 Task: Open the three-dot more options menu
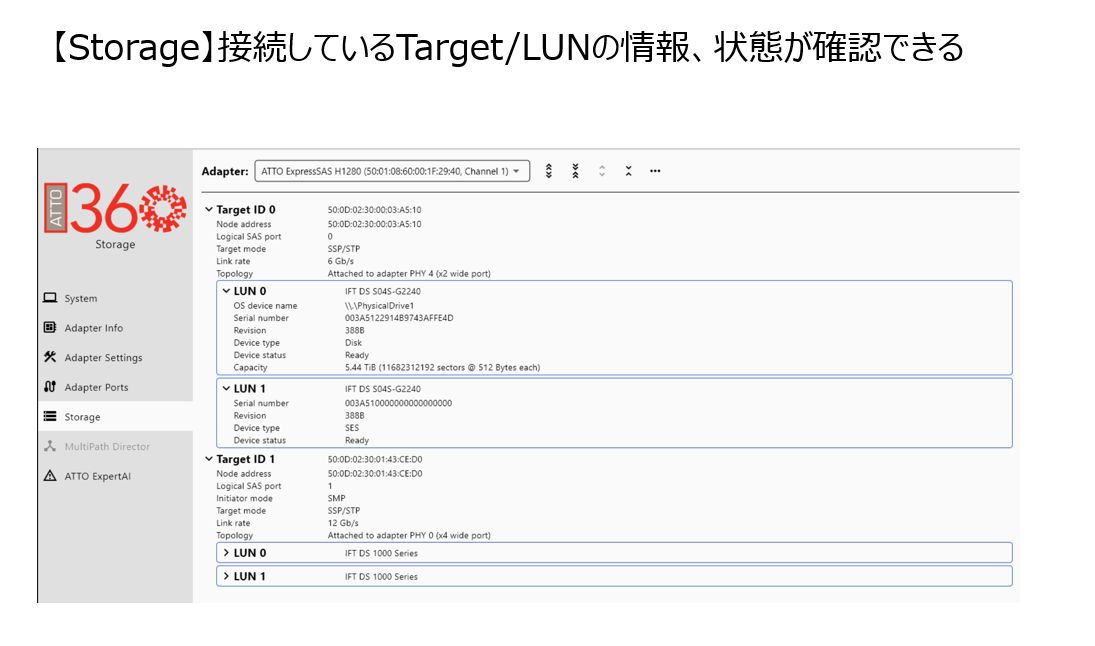point(655,171)
